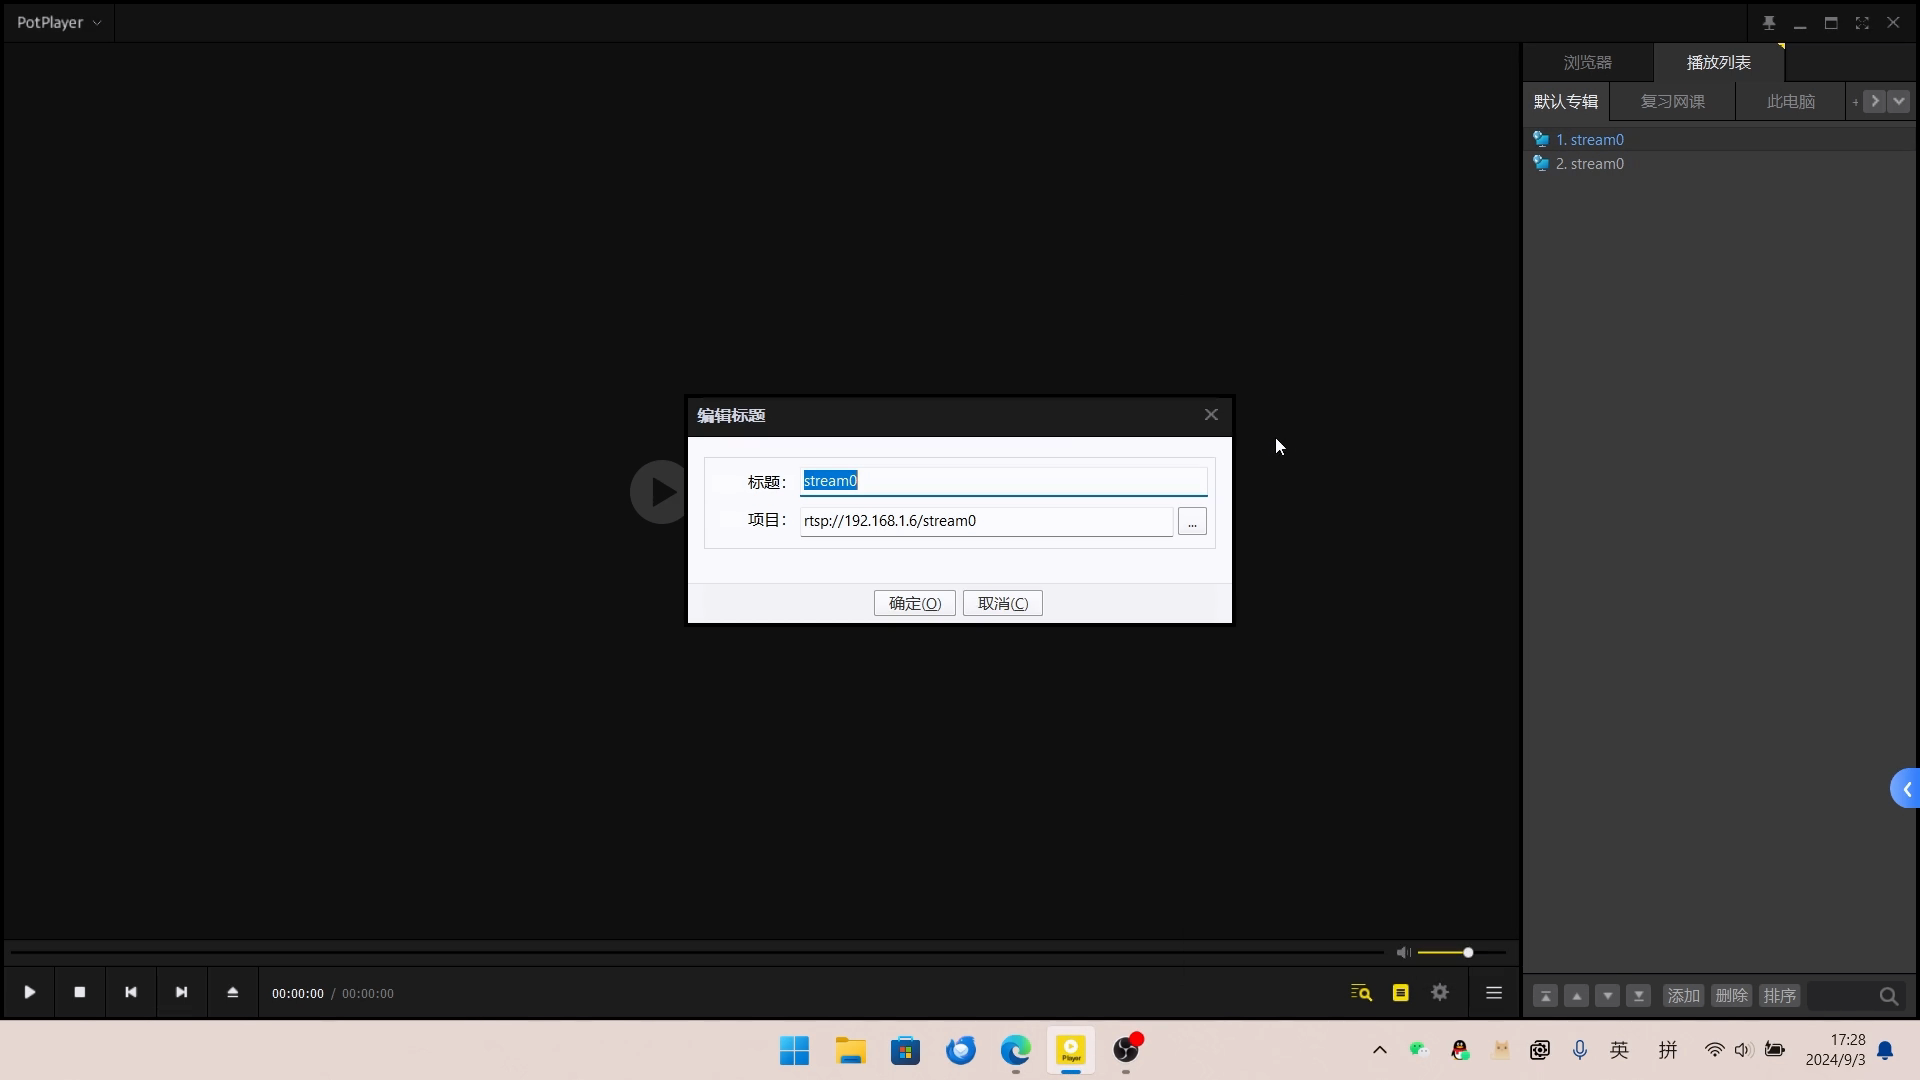The image size is (1920, 1080).
Task: Skip to next track button
Action: point(181,993)
